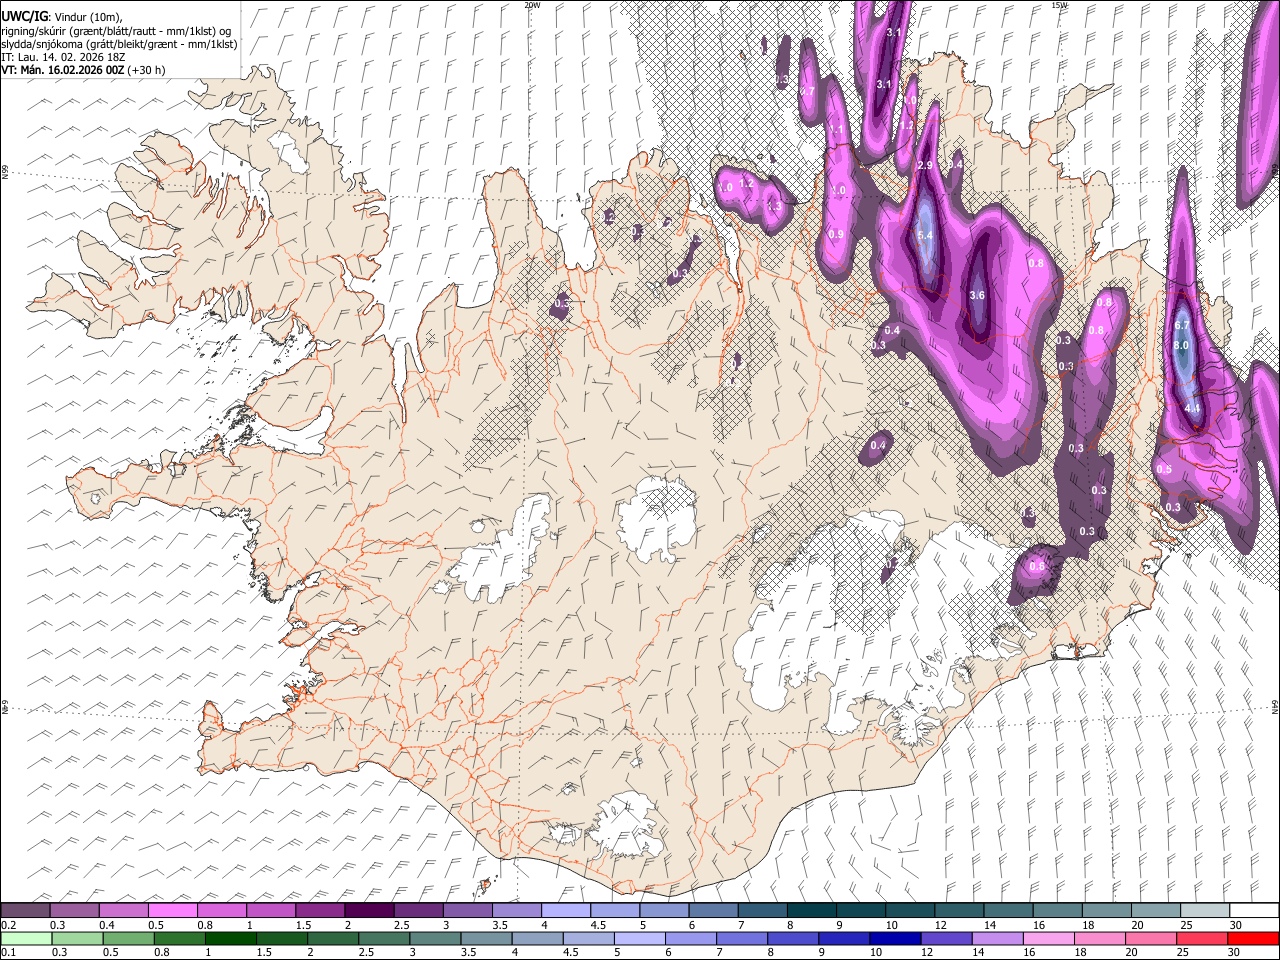Click the 2.9 precipitation value on the map
1280x960 pixels.
925,165
